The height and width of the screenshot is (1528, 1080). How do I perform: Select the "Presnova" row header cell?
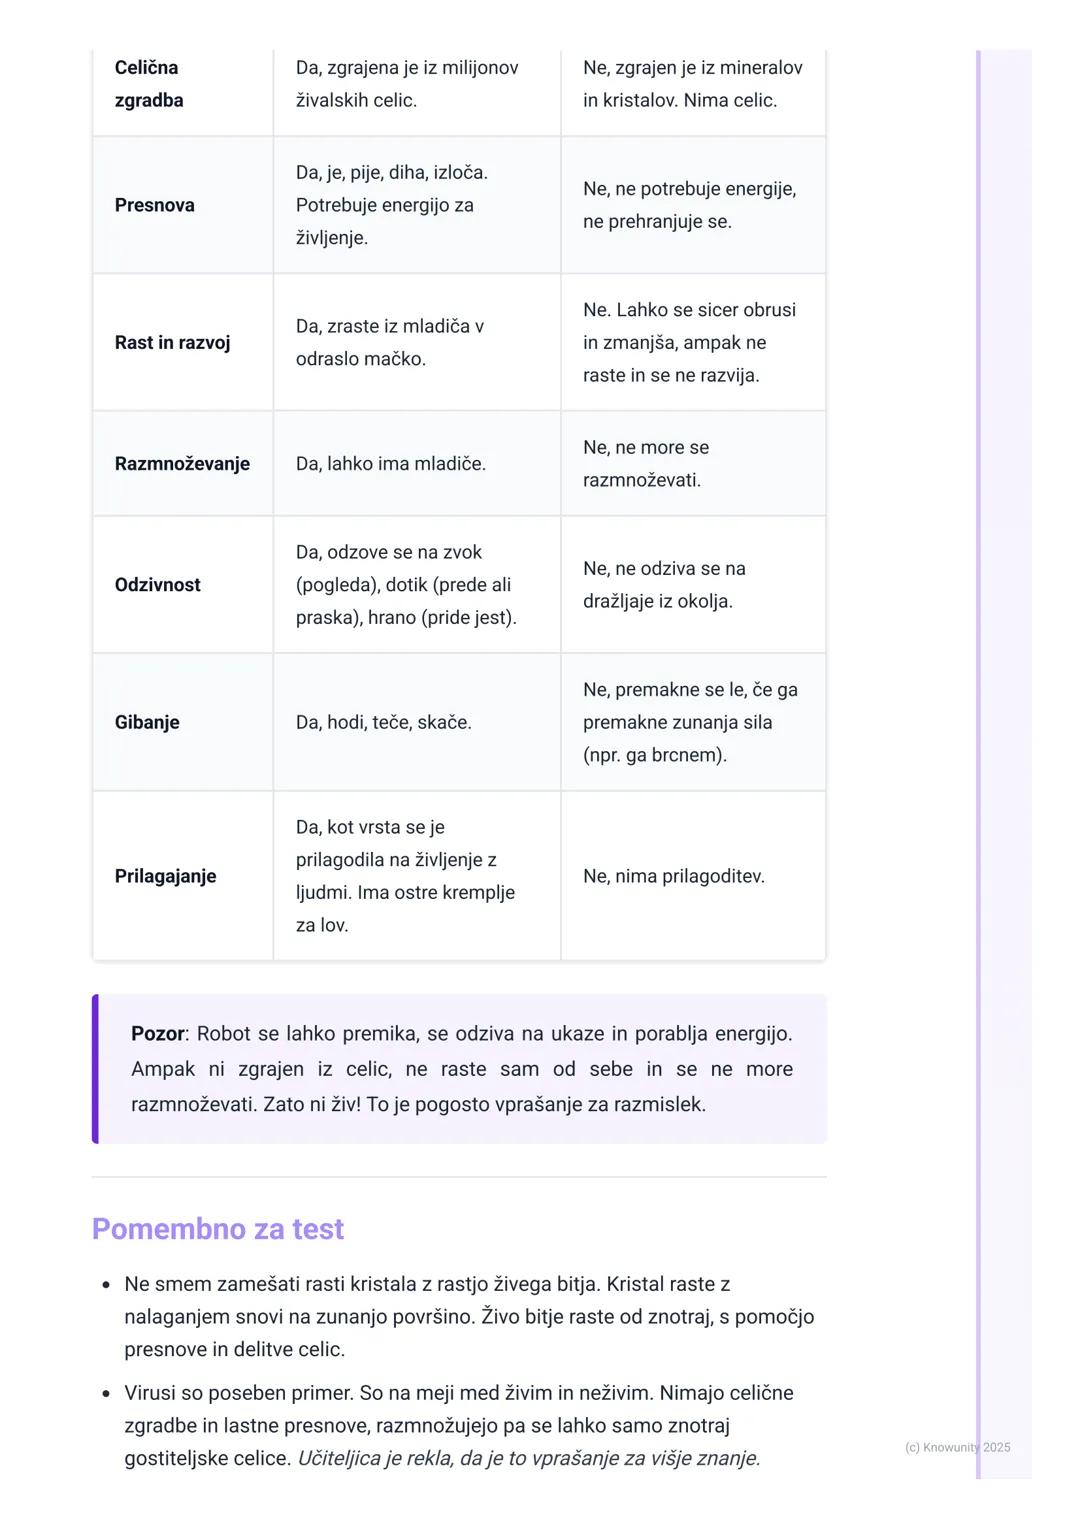[x=155, y=205]
